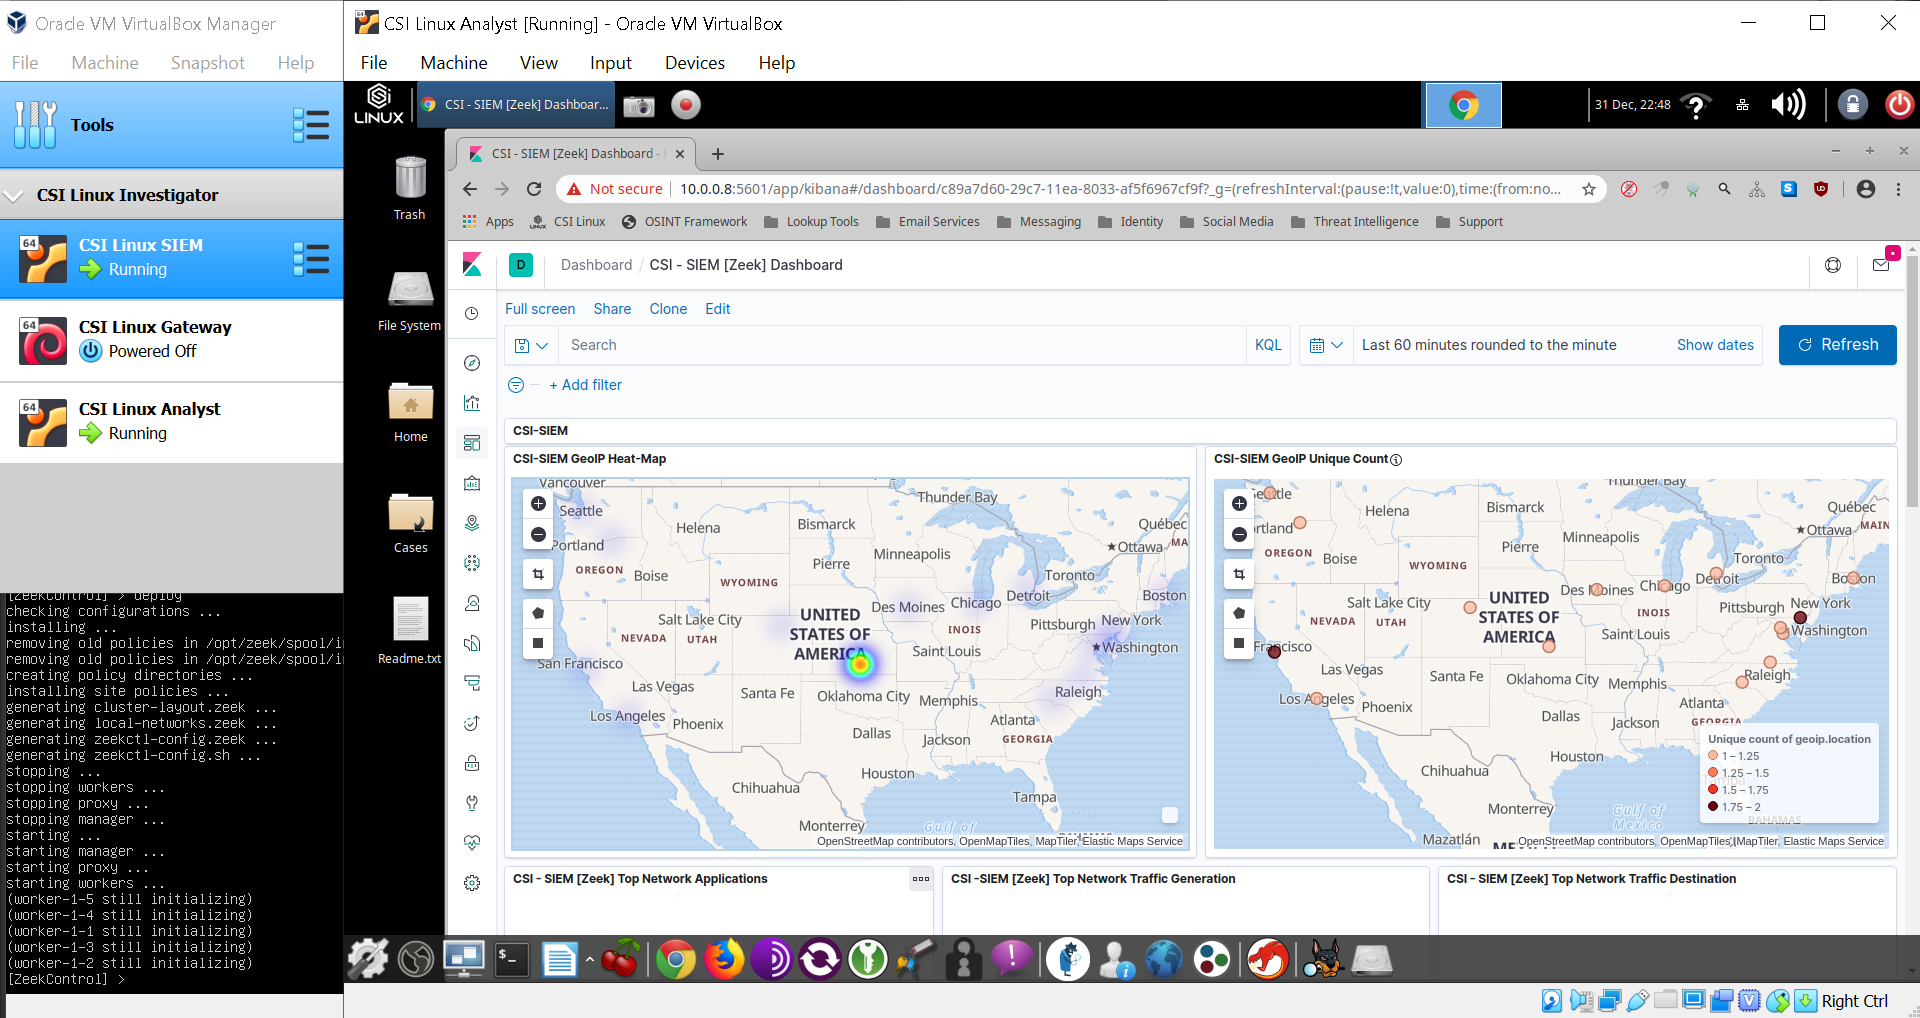Click the Refresh button
The width and height of the screenshot is (1920, 1018).
pyautogui.click(x=1838, y=345)
